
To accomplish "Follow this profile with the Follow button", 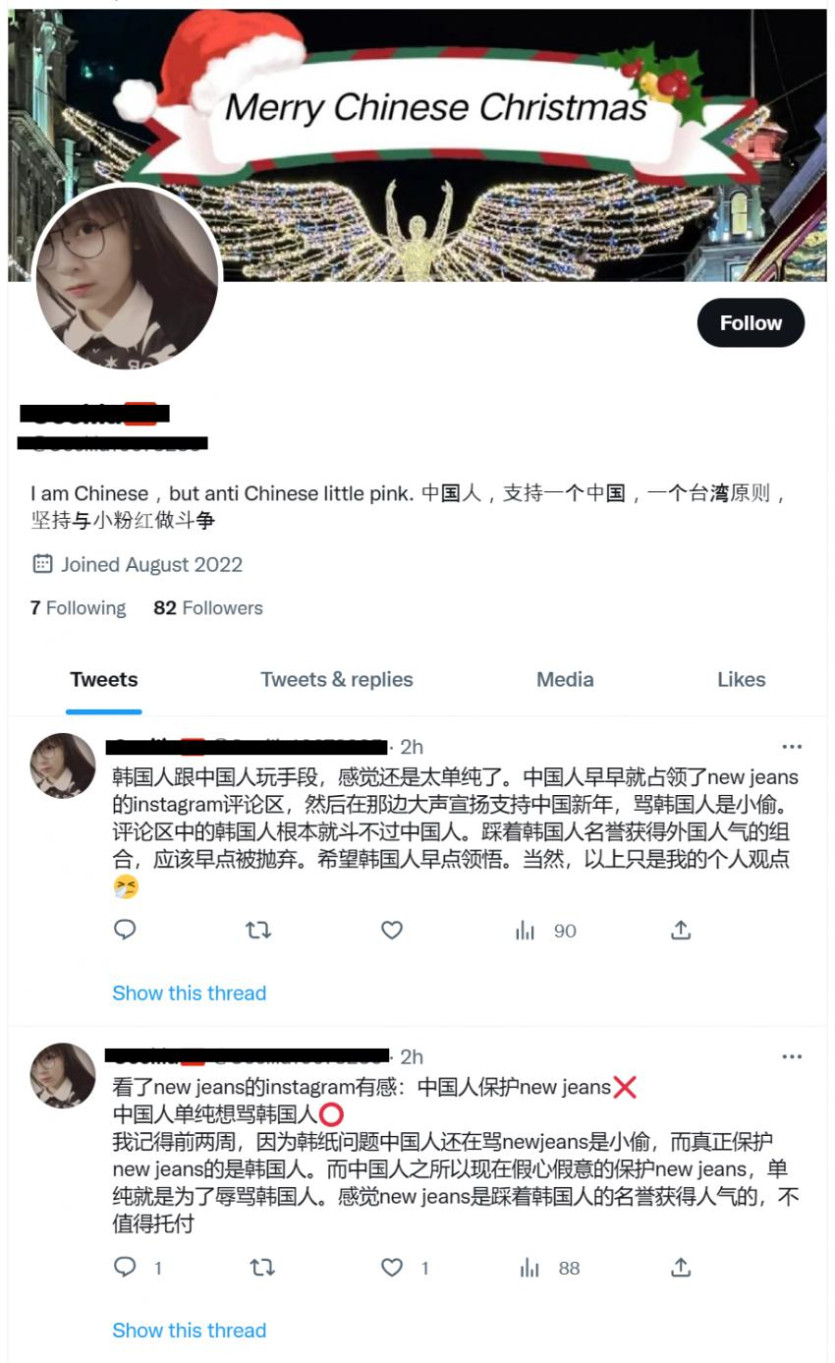I will [751, 323].
